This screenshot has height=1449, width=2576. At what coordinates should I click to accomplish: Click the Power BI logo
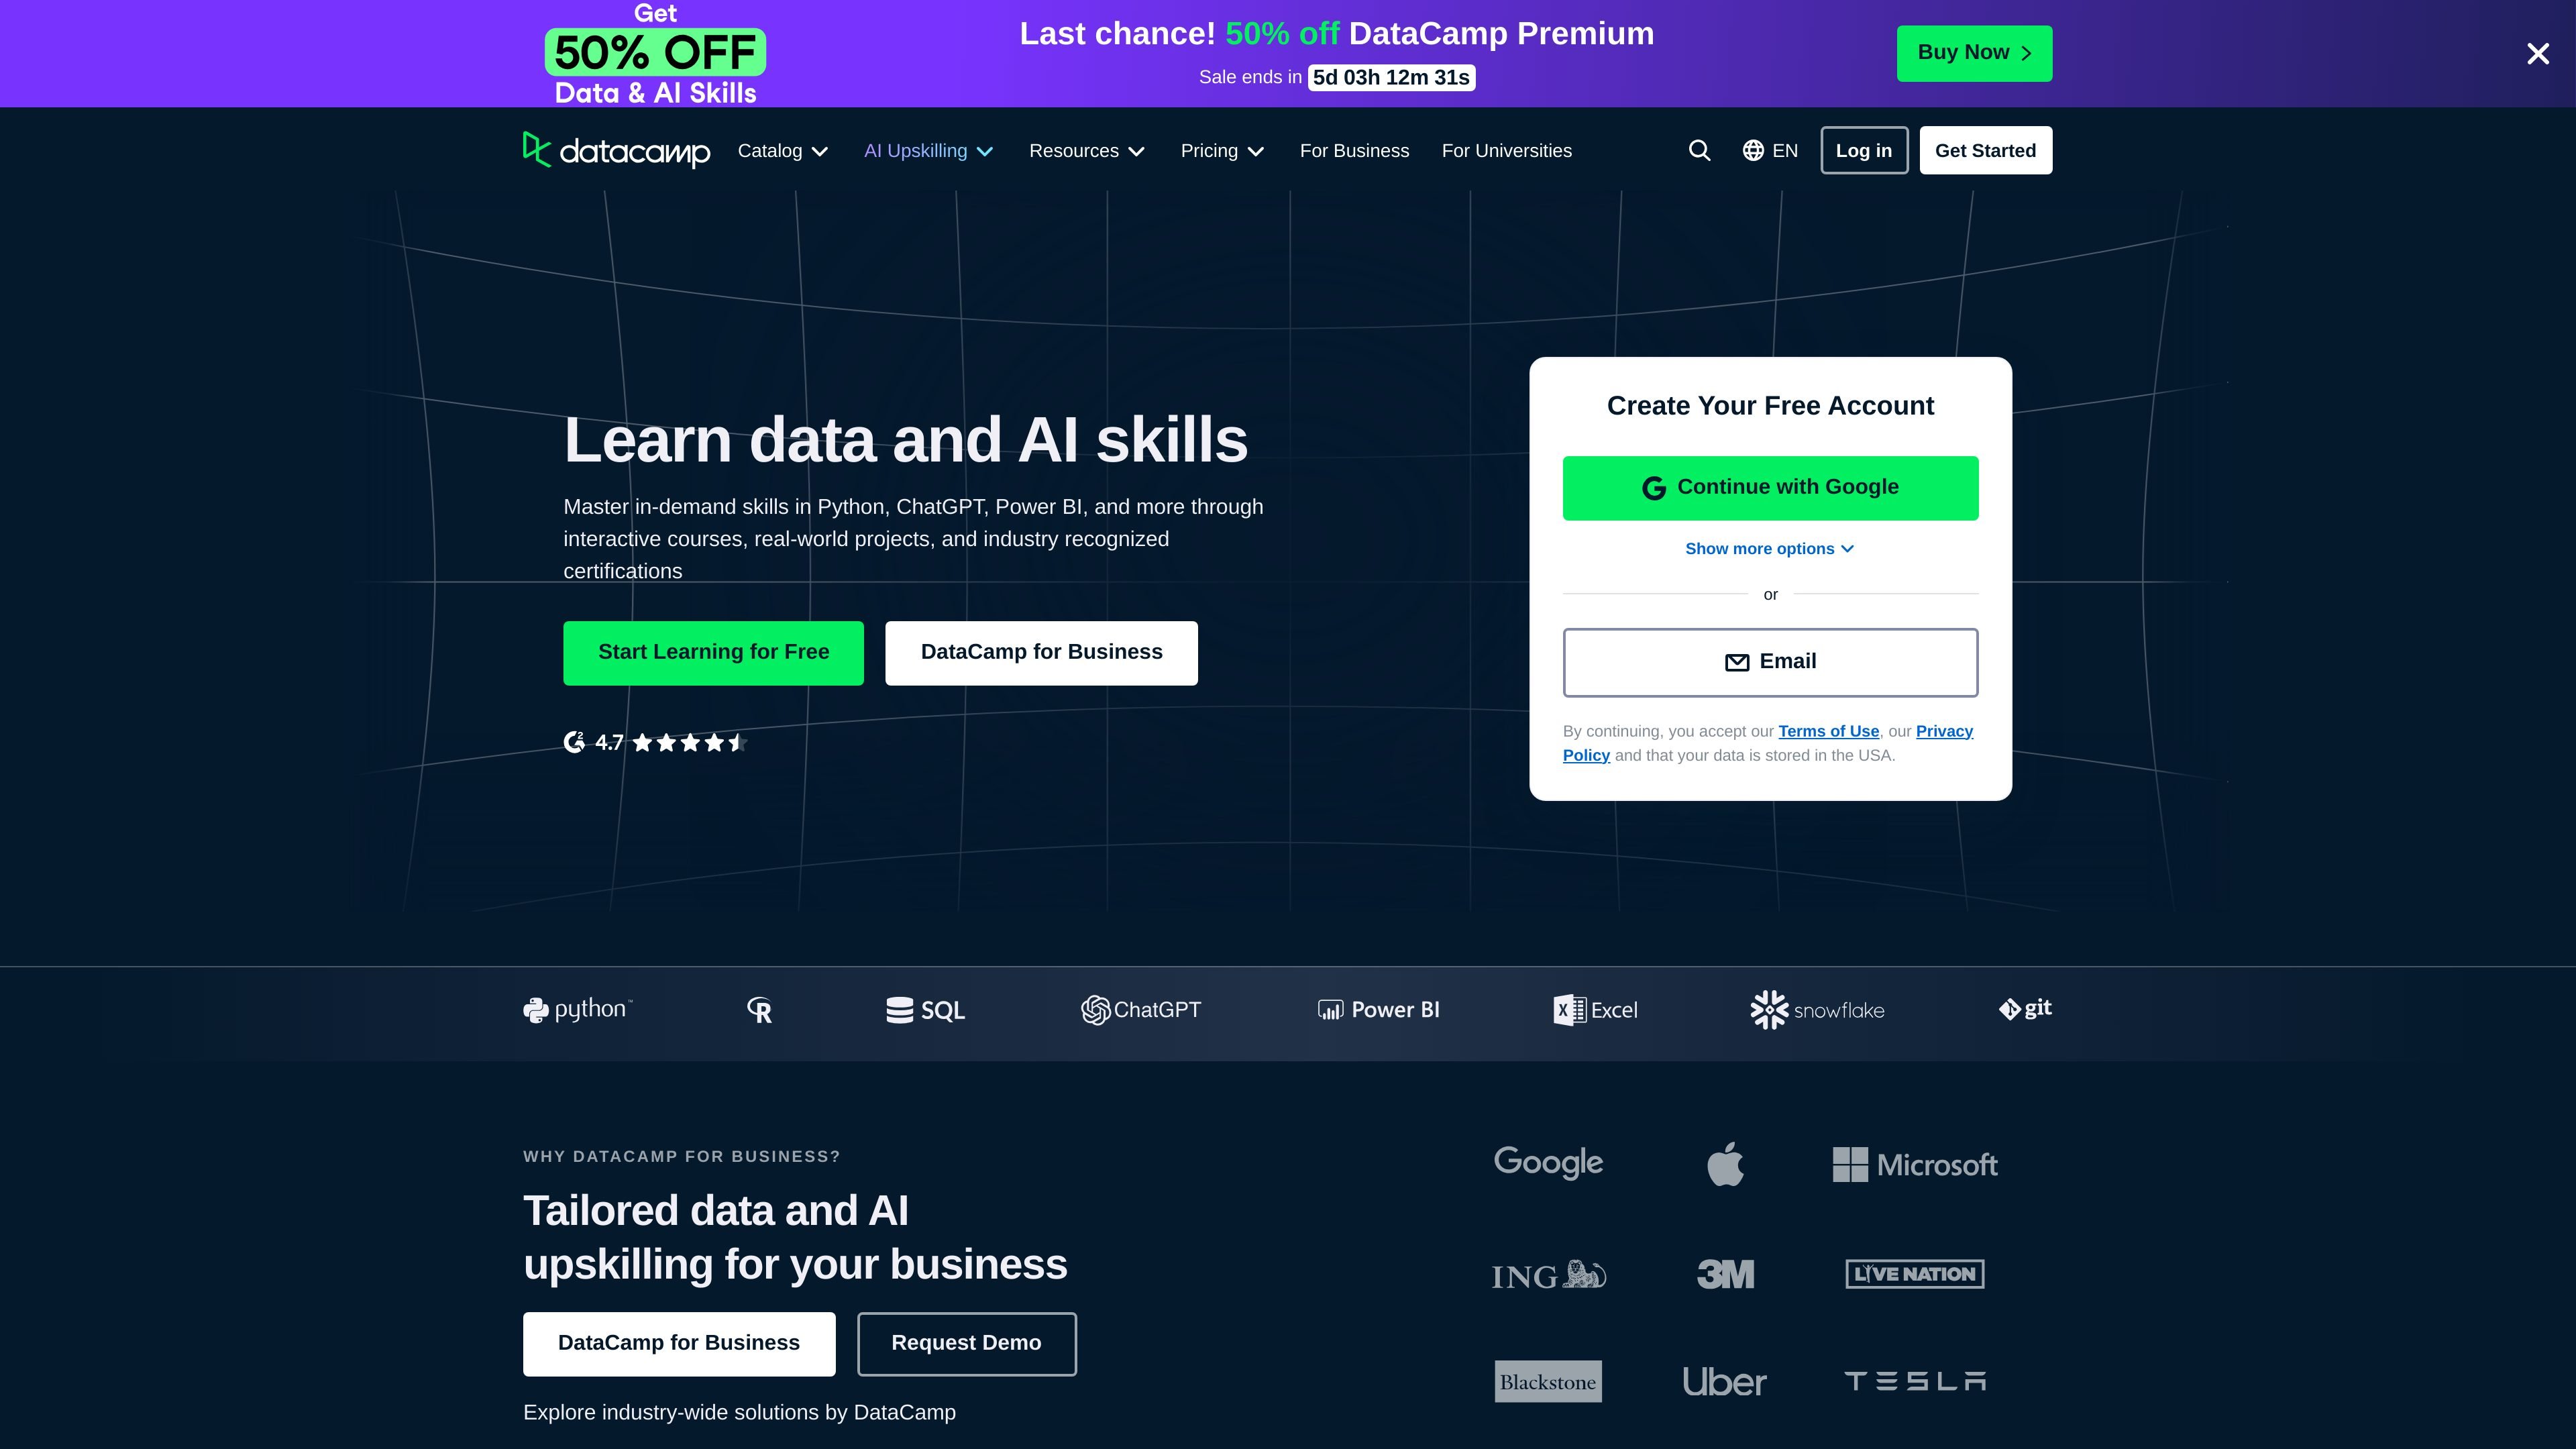click(x=1378, y=1010)
